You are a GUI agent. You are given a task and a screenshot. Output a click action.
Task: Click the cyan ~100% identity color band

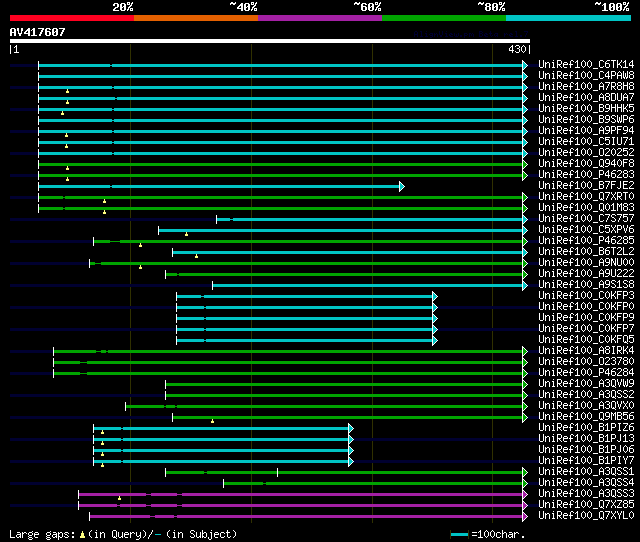pos(569,18)
